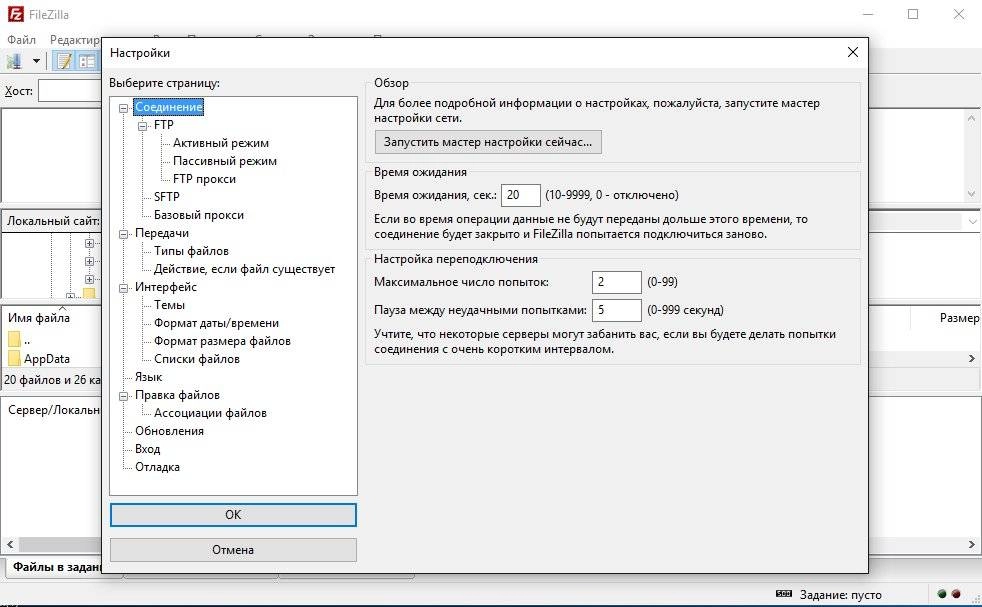Screen dimensions: 982x607
Task: Select the AppData folder icon
Action: 14,358
